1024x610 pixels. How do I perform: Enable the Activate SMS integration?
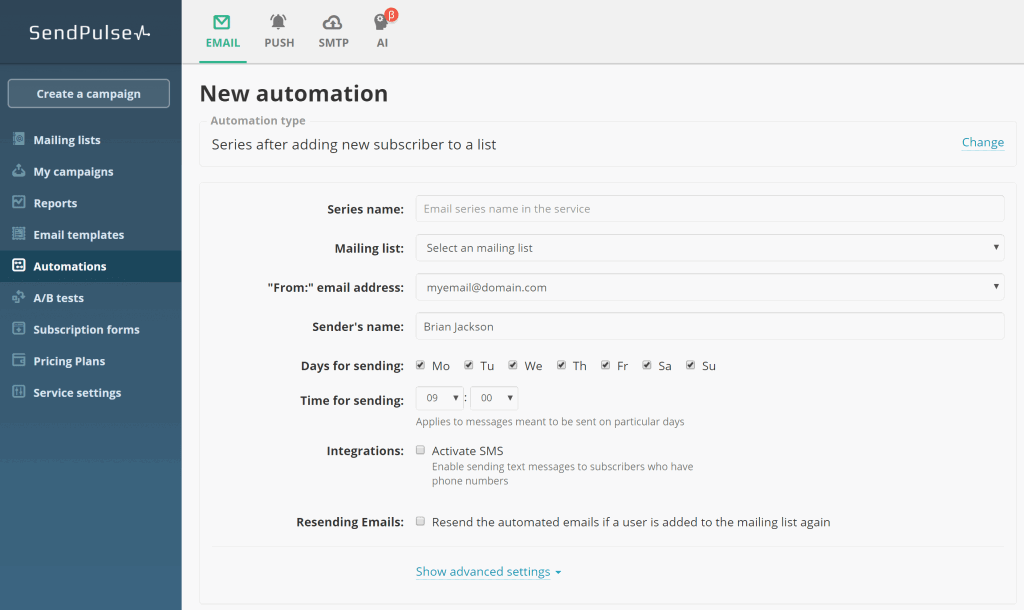[x=420, y=449]
